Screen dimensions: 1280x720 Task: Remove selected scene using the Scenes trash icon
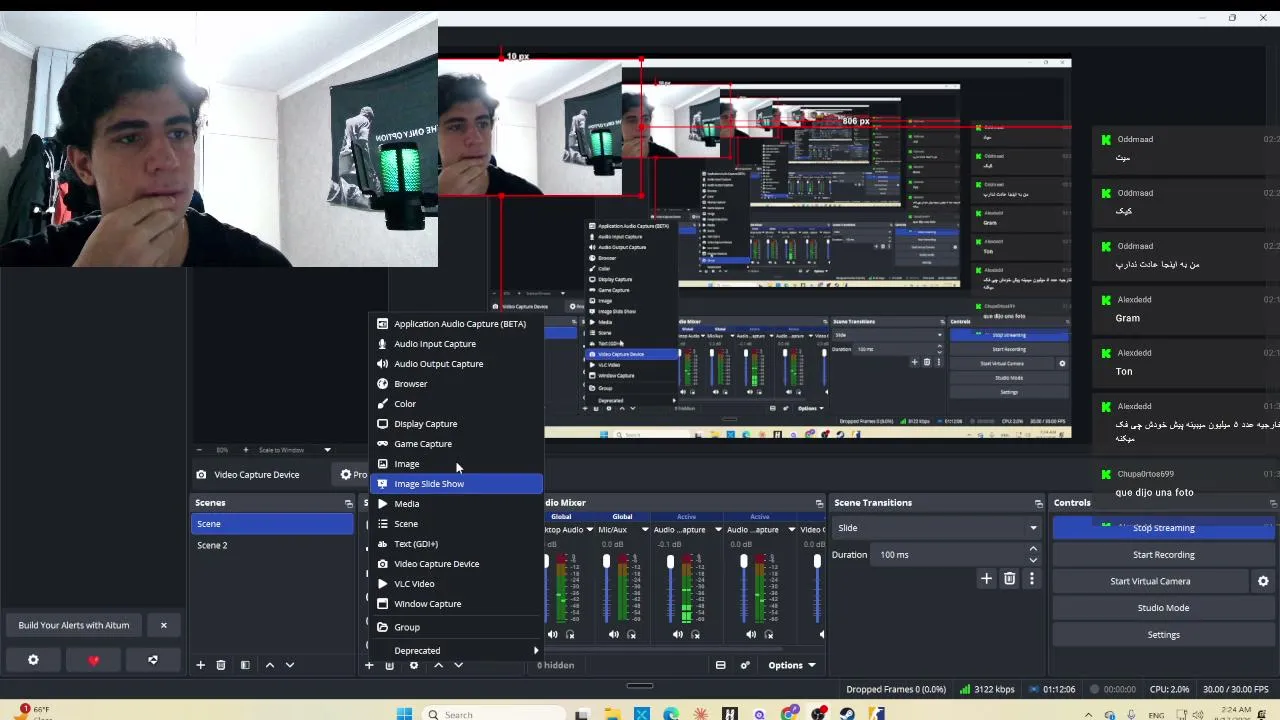221,665
